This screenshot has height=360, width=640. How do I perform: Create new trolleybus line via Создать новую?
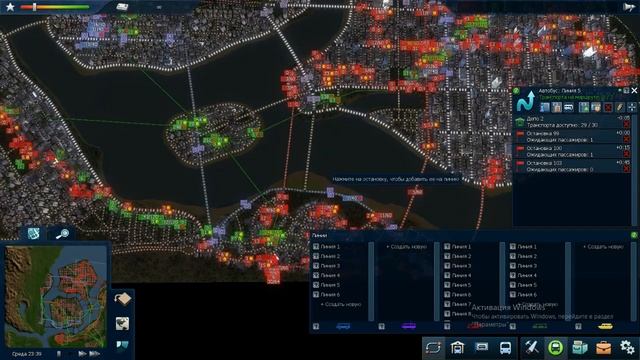click(x=407, y=247)
